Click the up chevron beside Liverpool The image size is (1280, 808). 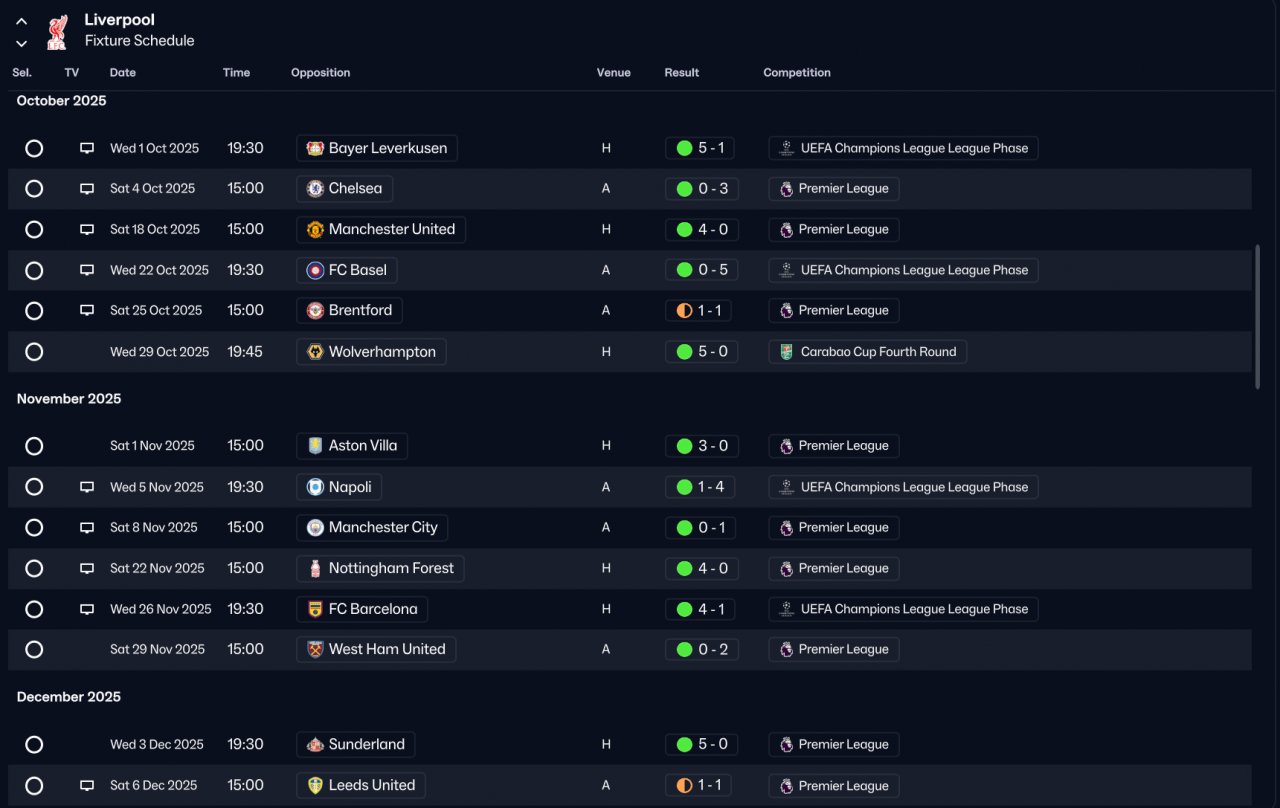tap(21, 21)
